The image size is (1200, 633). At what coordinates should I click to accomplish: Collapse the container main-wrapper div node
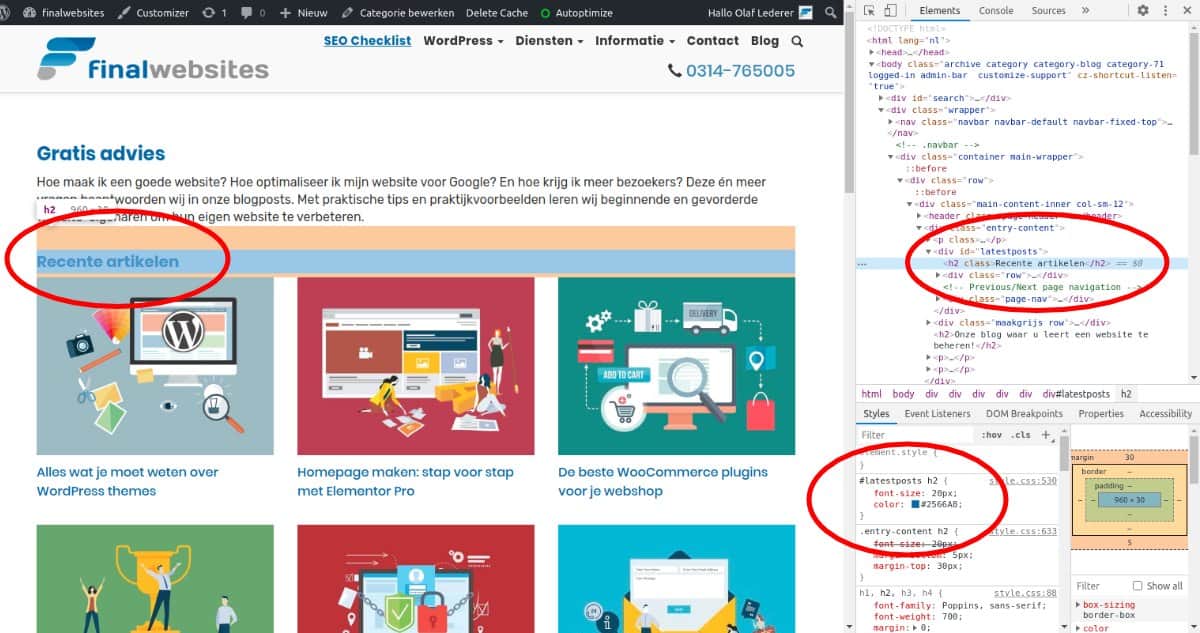tap(891, 157)
